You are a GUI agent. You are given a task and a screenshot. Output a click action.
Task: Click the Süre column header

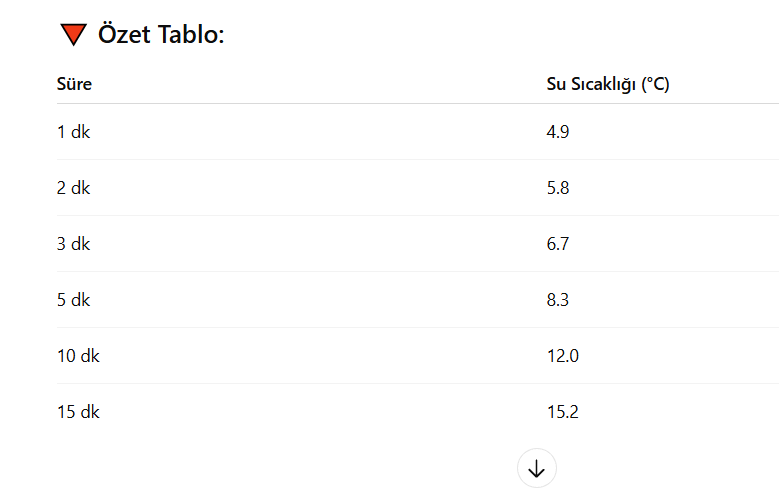point(74,84)
